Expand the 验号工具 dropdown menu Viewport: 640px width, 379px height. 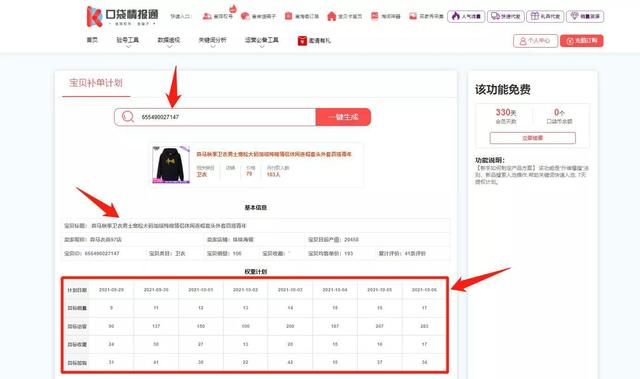pyautogui.click(x=128, y=40)
